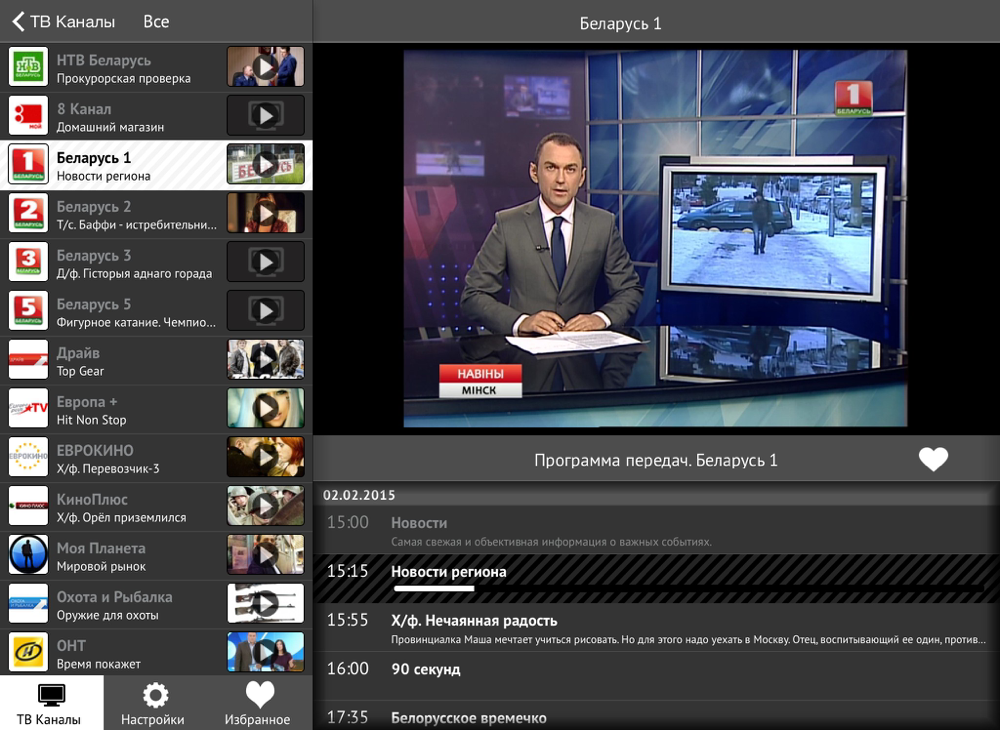Select the ЕВРОКИНО channel logo
This screenshot has height=730, width=1000.
pos(28,456)
